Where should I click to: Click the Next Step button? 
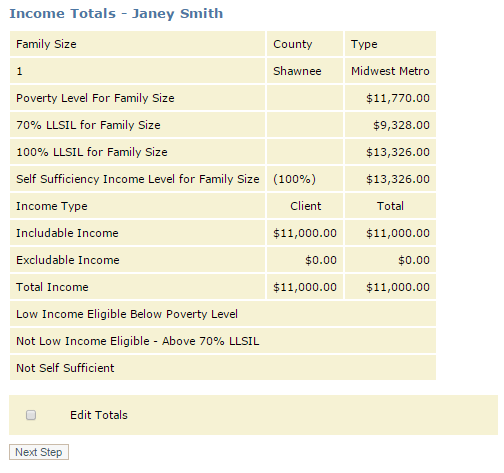[x=39, y=452]
